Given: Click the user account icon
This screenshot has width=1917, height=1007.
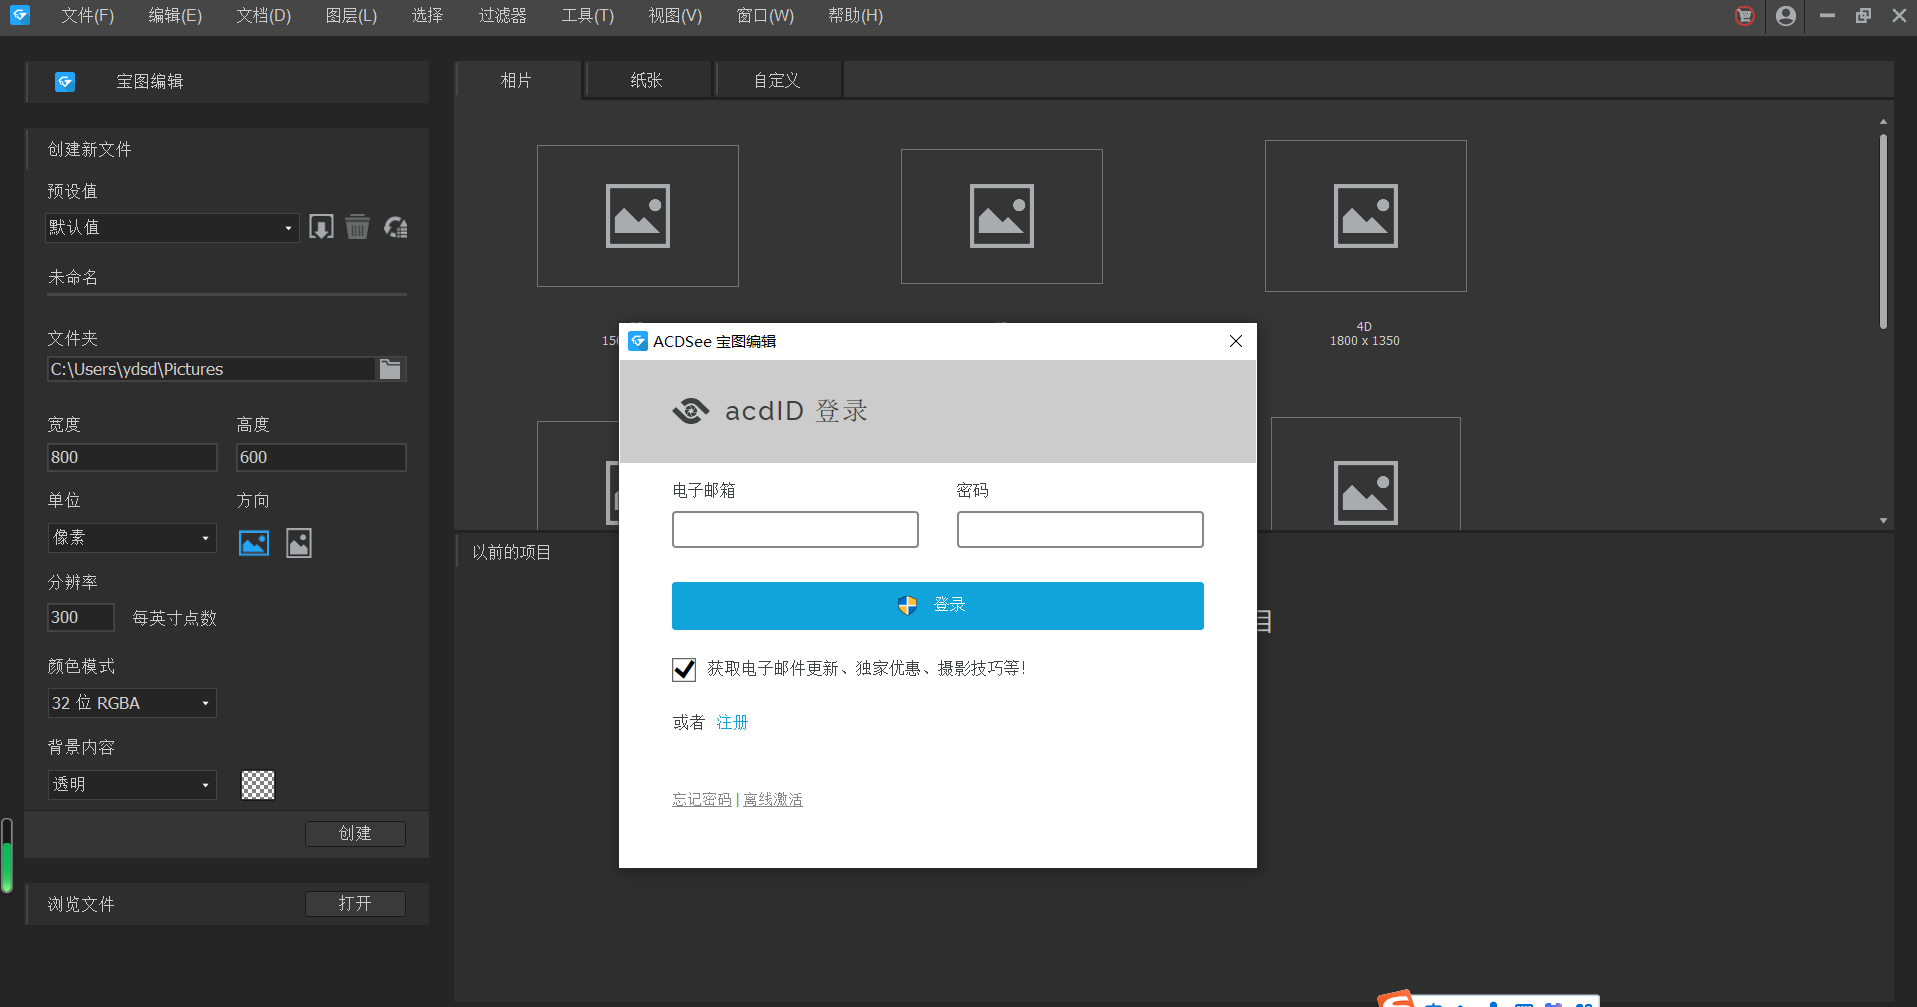Looking at the screenshot, I should pos(1786,16).
